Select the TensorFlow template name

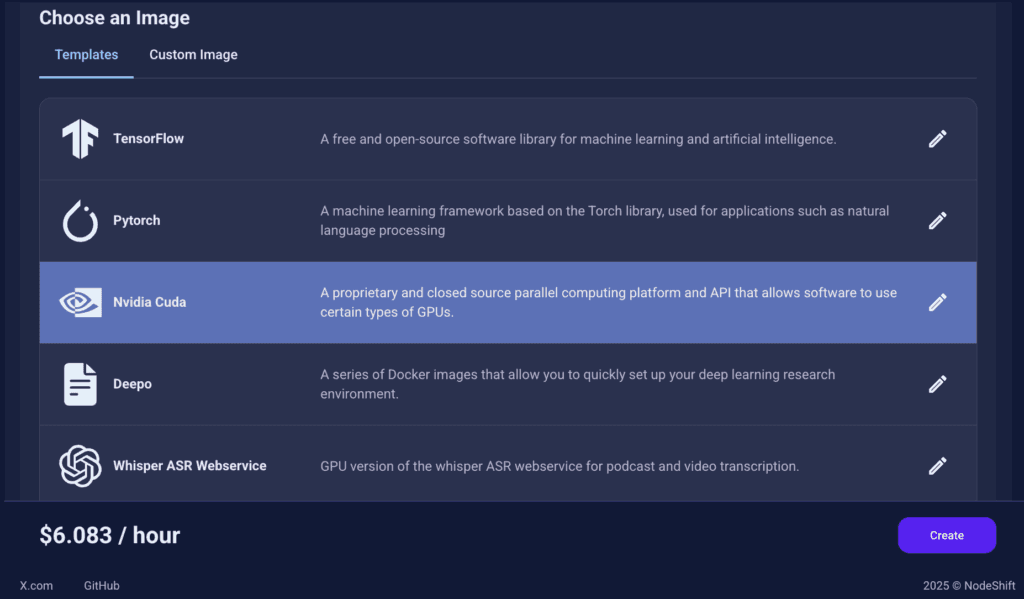pyautogui.click(x=148, y=138)
